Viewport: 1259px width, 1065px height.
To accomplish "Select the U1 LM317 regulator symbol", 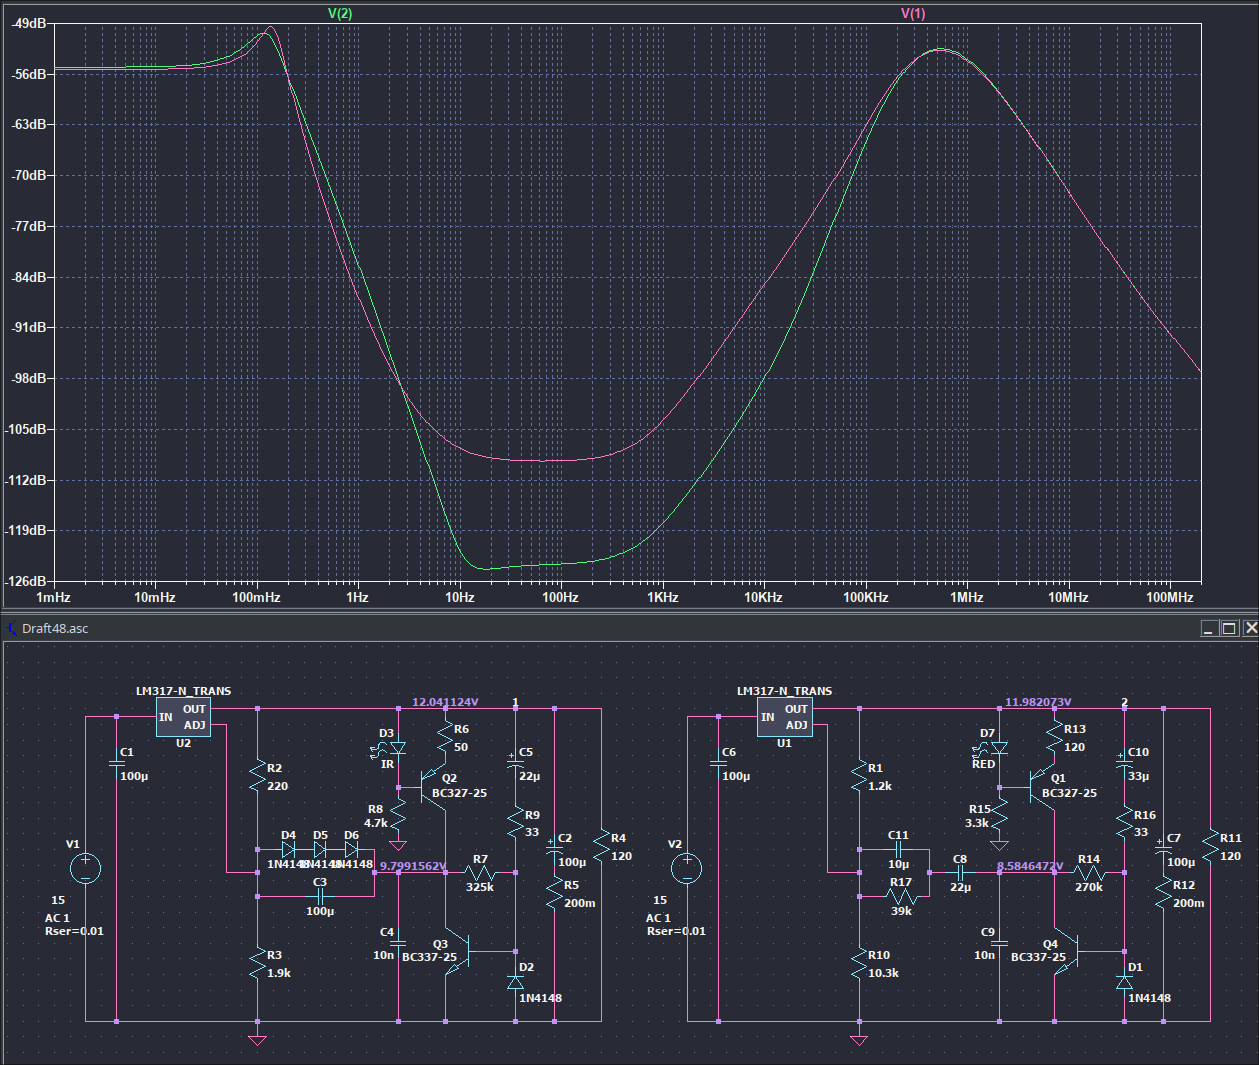I will pyautogui.click(x=785, y=717).
